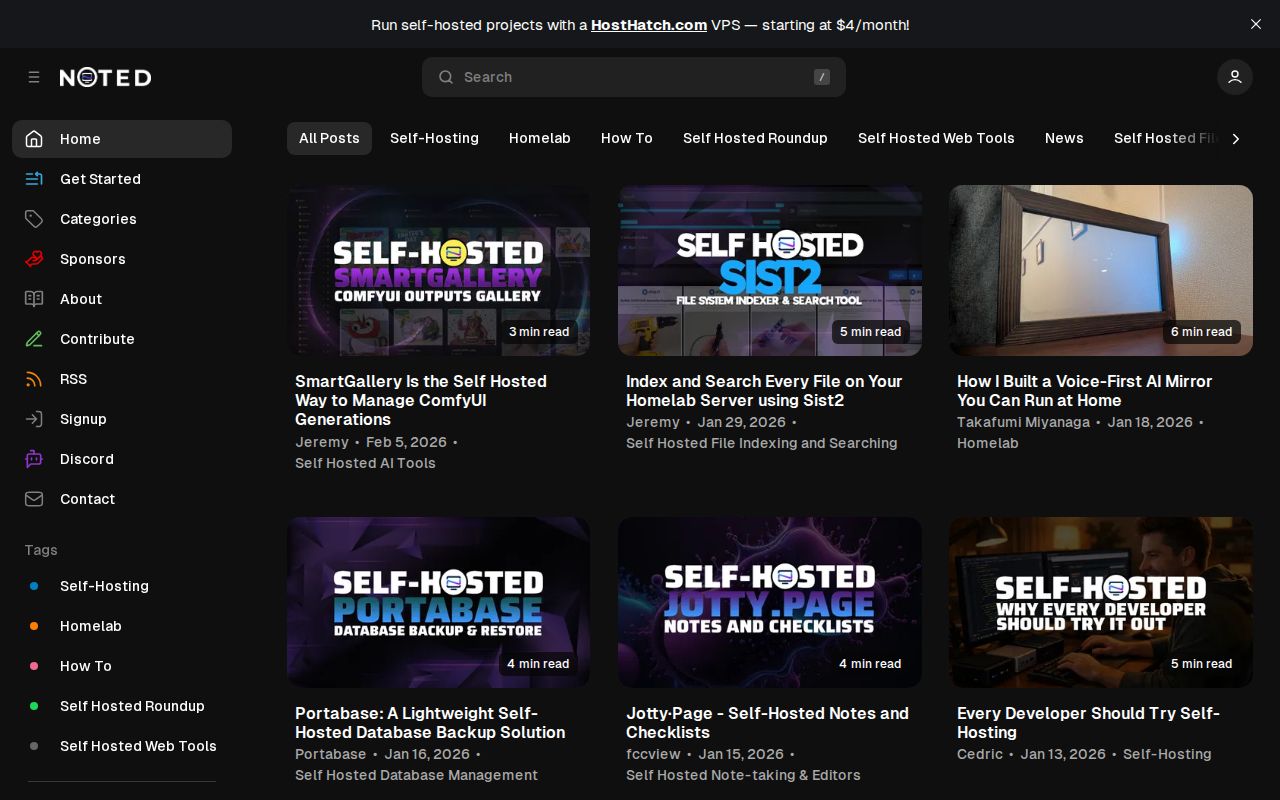Open the SmartGallery article thumbnail

tap(438, 270)
